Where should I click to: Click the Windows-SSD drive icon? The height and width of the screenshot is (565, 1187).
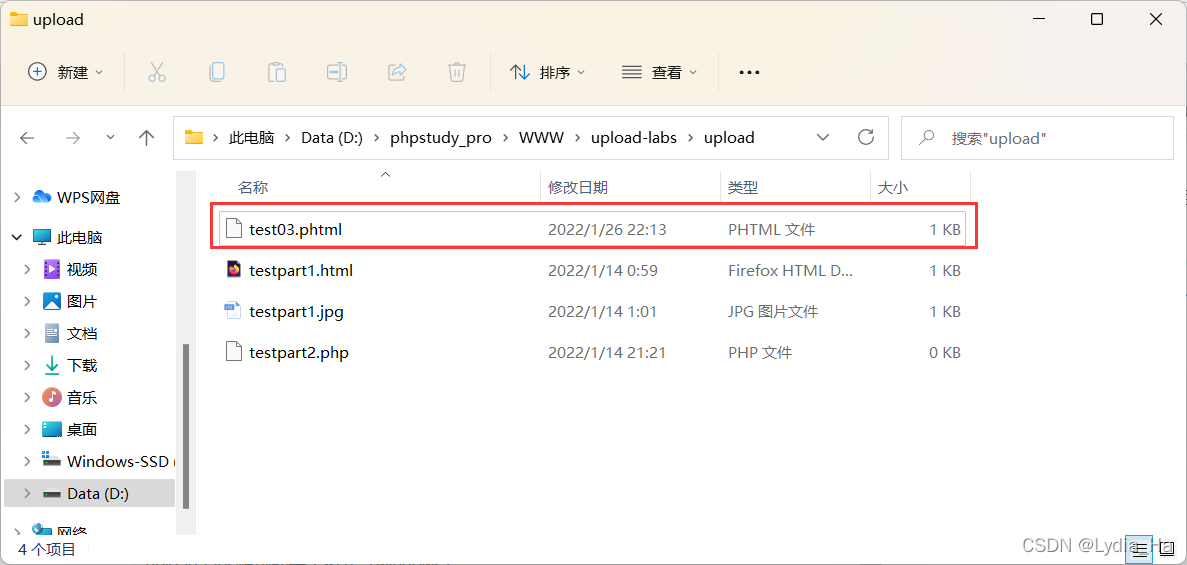pos(51,460)
